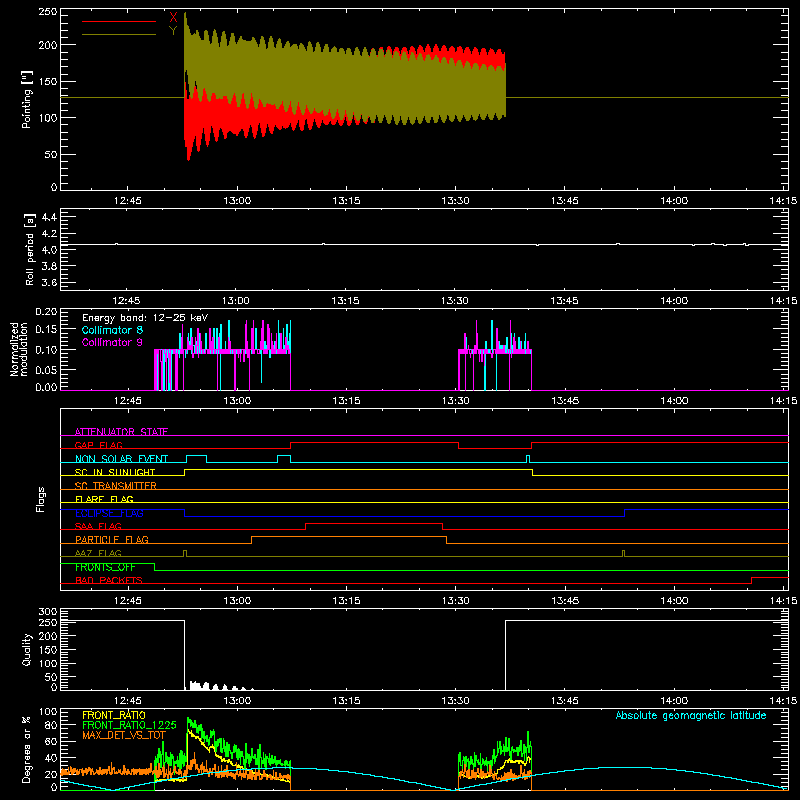Click the 13:30 tick under the modulation plot

tap(455, 401)
